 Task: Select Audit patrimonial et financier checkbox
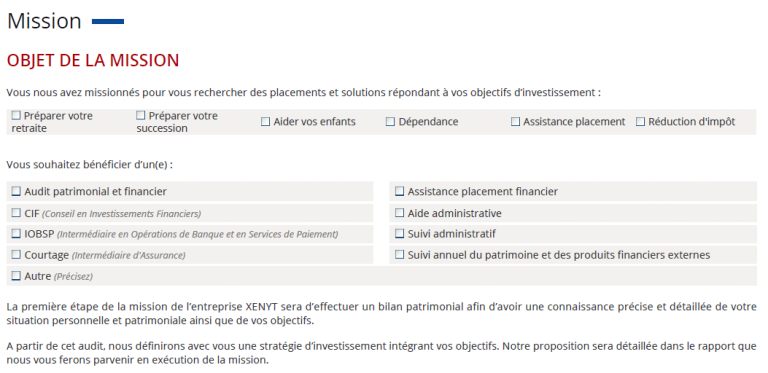pyautogui.click(x=16, y=191)
